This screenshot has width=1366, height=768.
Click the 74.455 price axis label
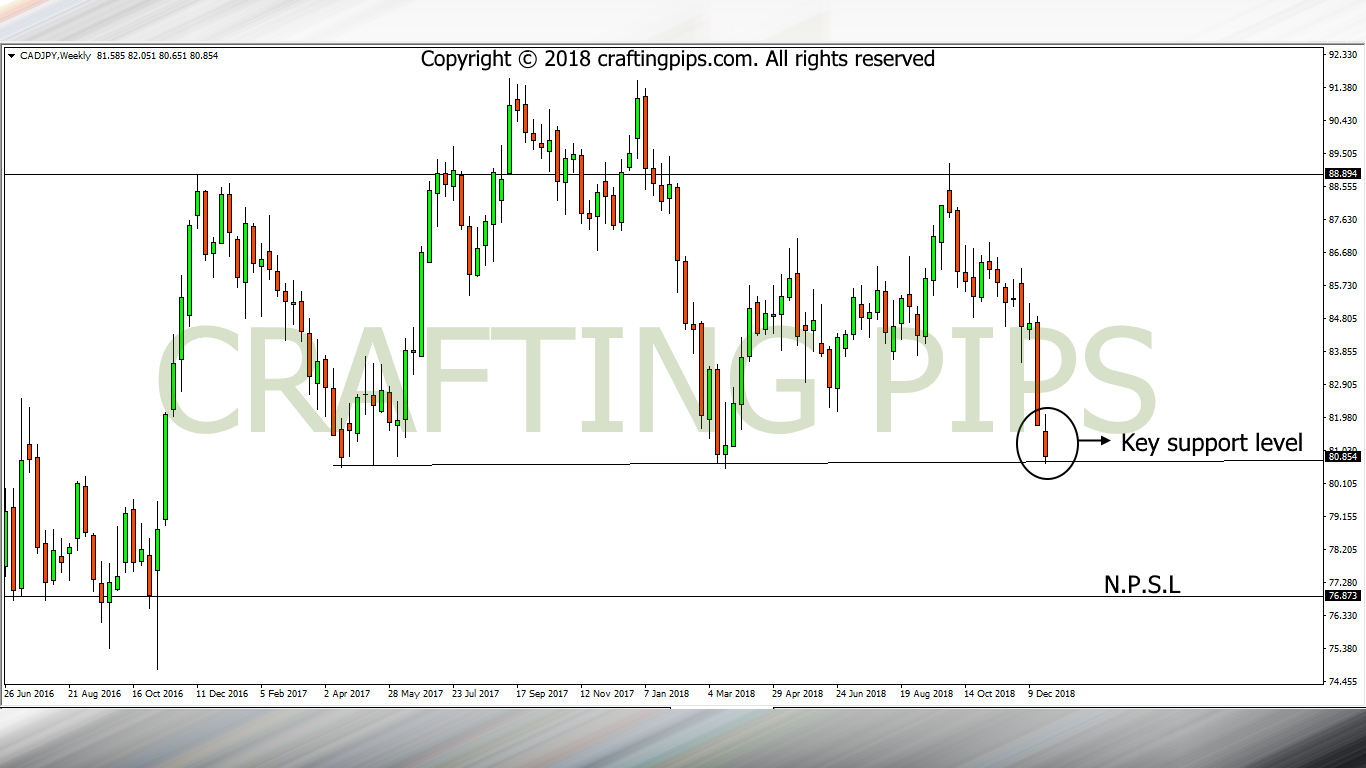pyautogui.click(x=1342, y=682)
